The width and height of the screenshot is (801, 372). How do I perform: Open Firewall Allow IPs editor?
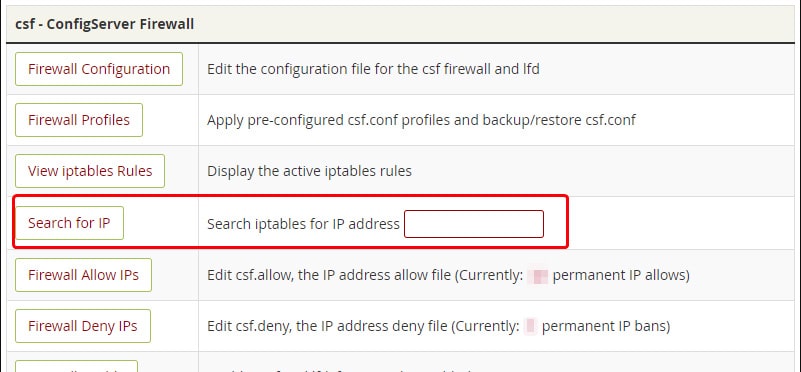tap(83, 275)
